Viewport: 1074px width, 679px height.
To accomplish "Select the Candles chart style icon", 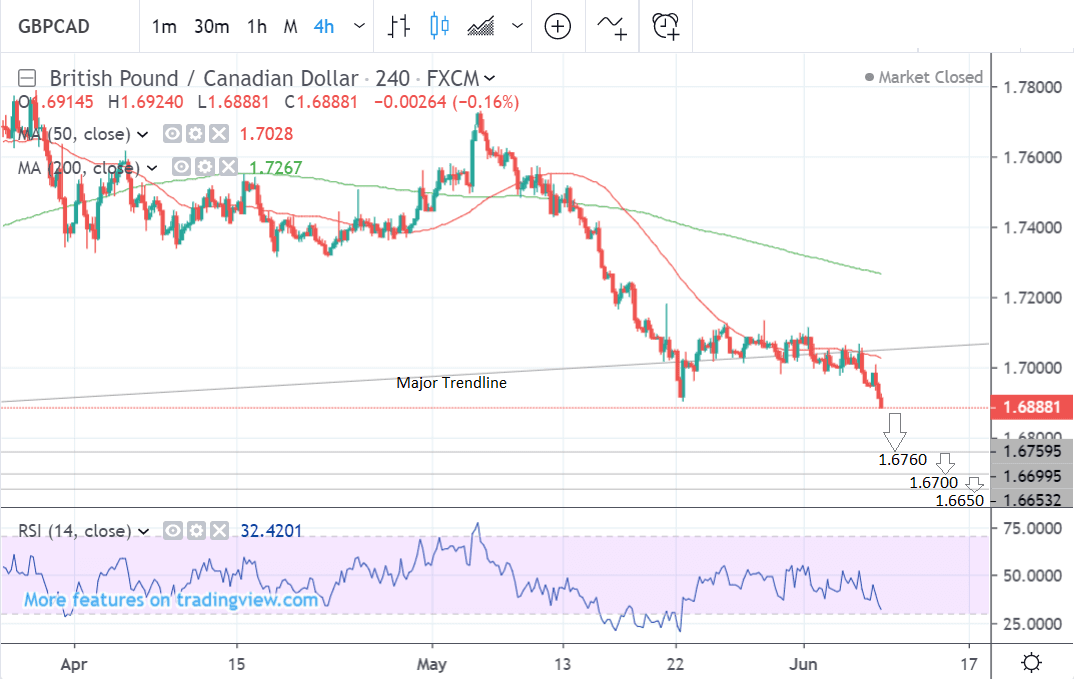I will 439,26.
